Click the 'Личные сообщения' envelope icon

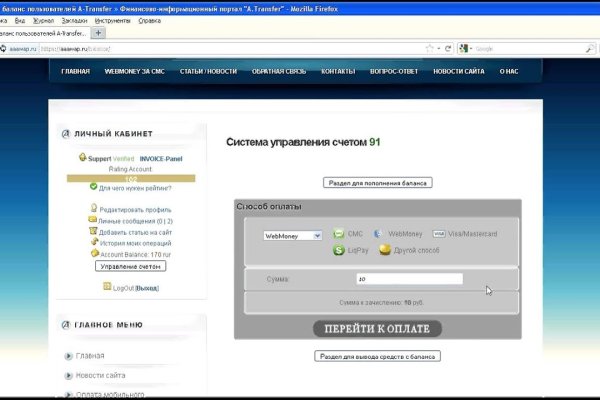pyautogui.click(x=93, y=220)
